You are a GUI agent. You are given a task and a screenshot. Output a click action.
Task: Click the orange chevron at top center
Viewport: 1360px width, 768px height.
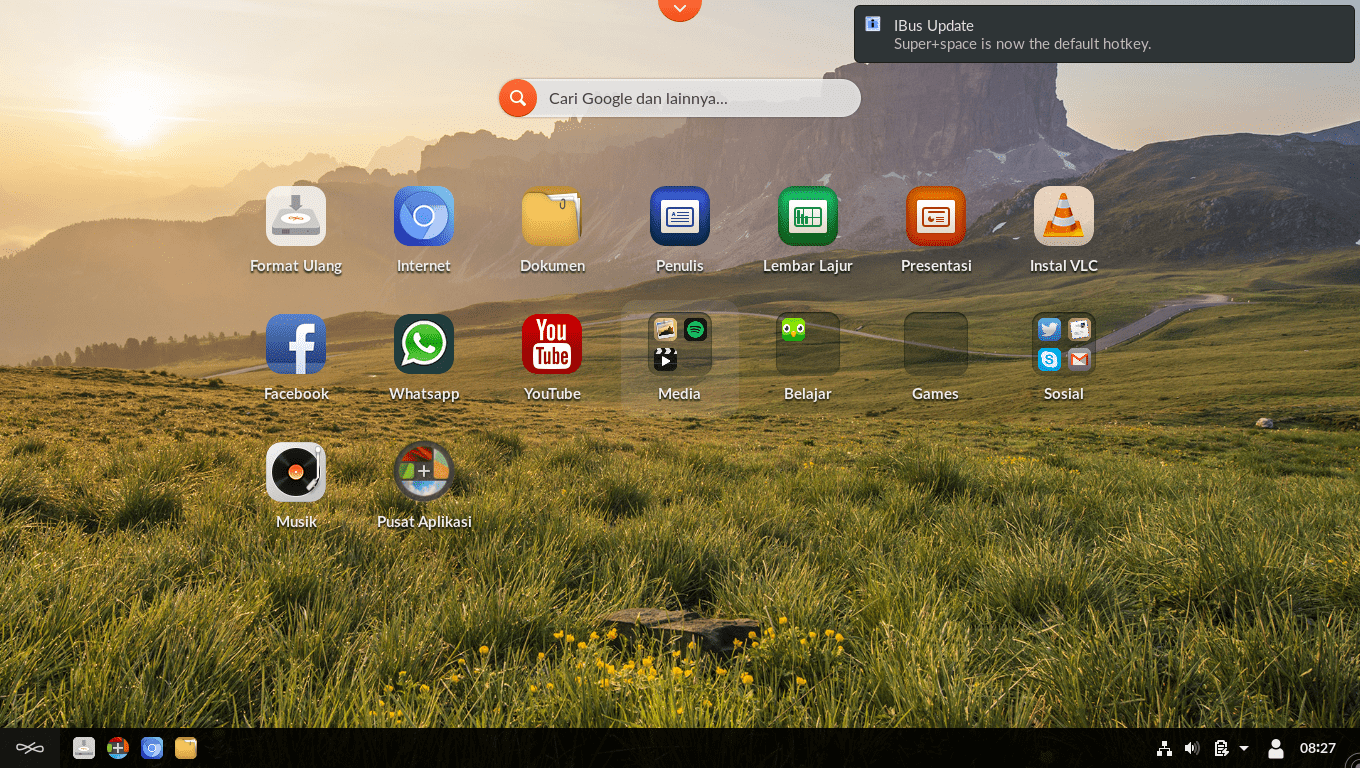680,9
